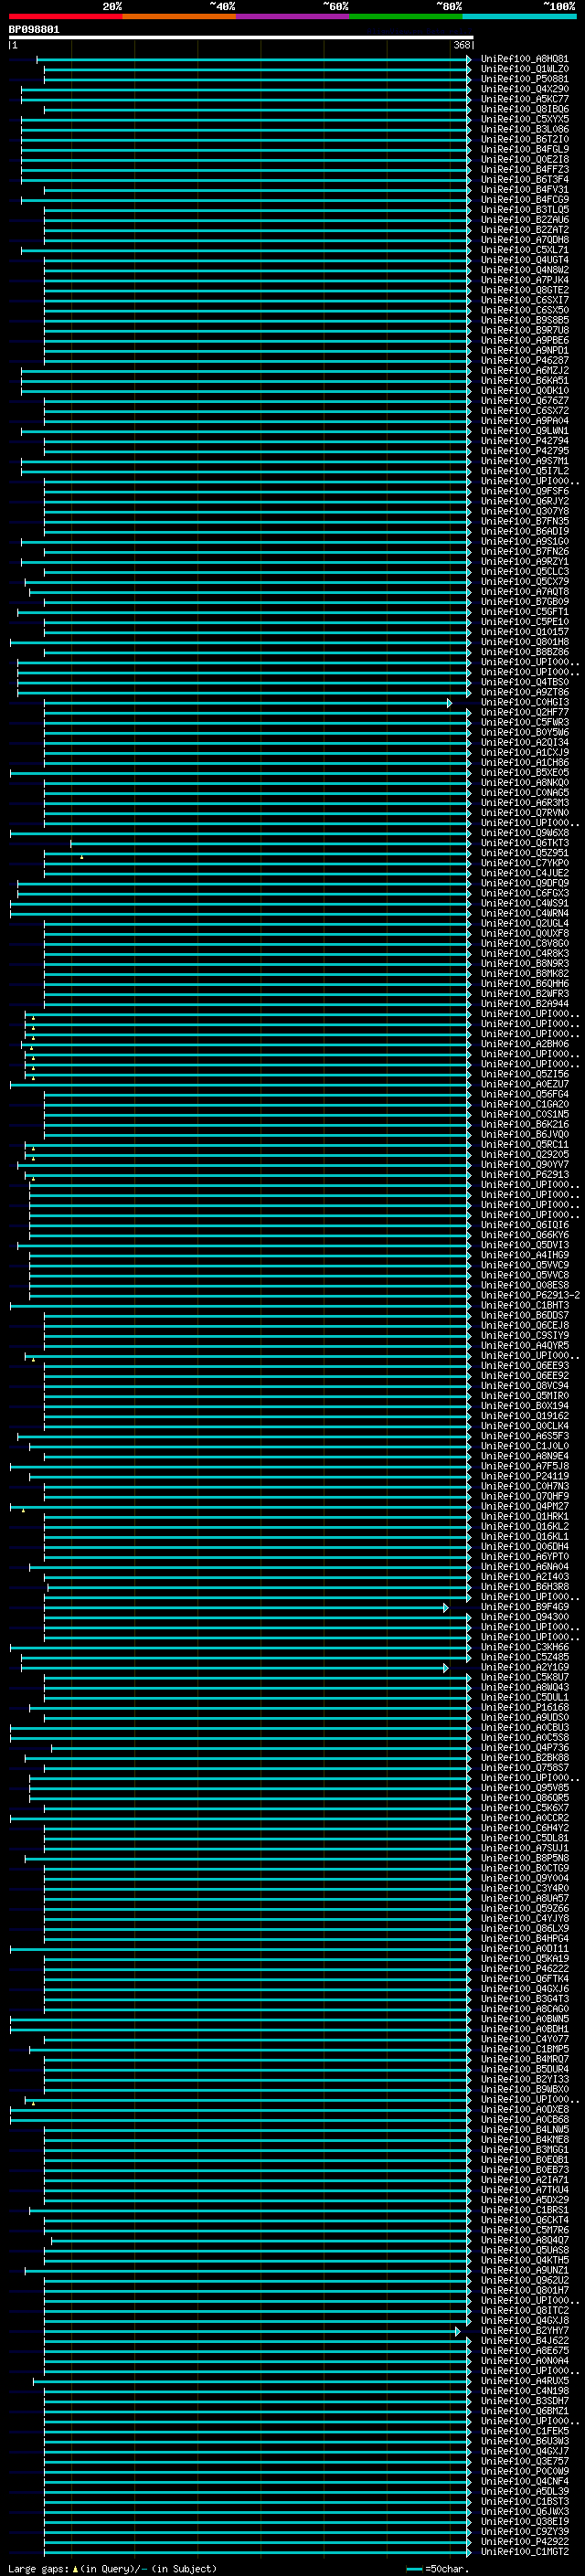Open hit UniRef100_Q16KL2

[x=524, y=1526]
